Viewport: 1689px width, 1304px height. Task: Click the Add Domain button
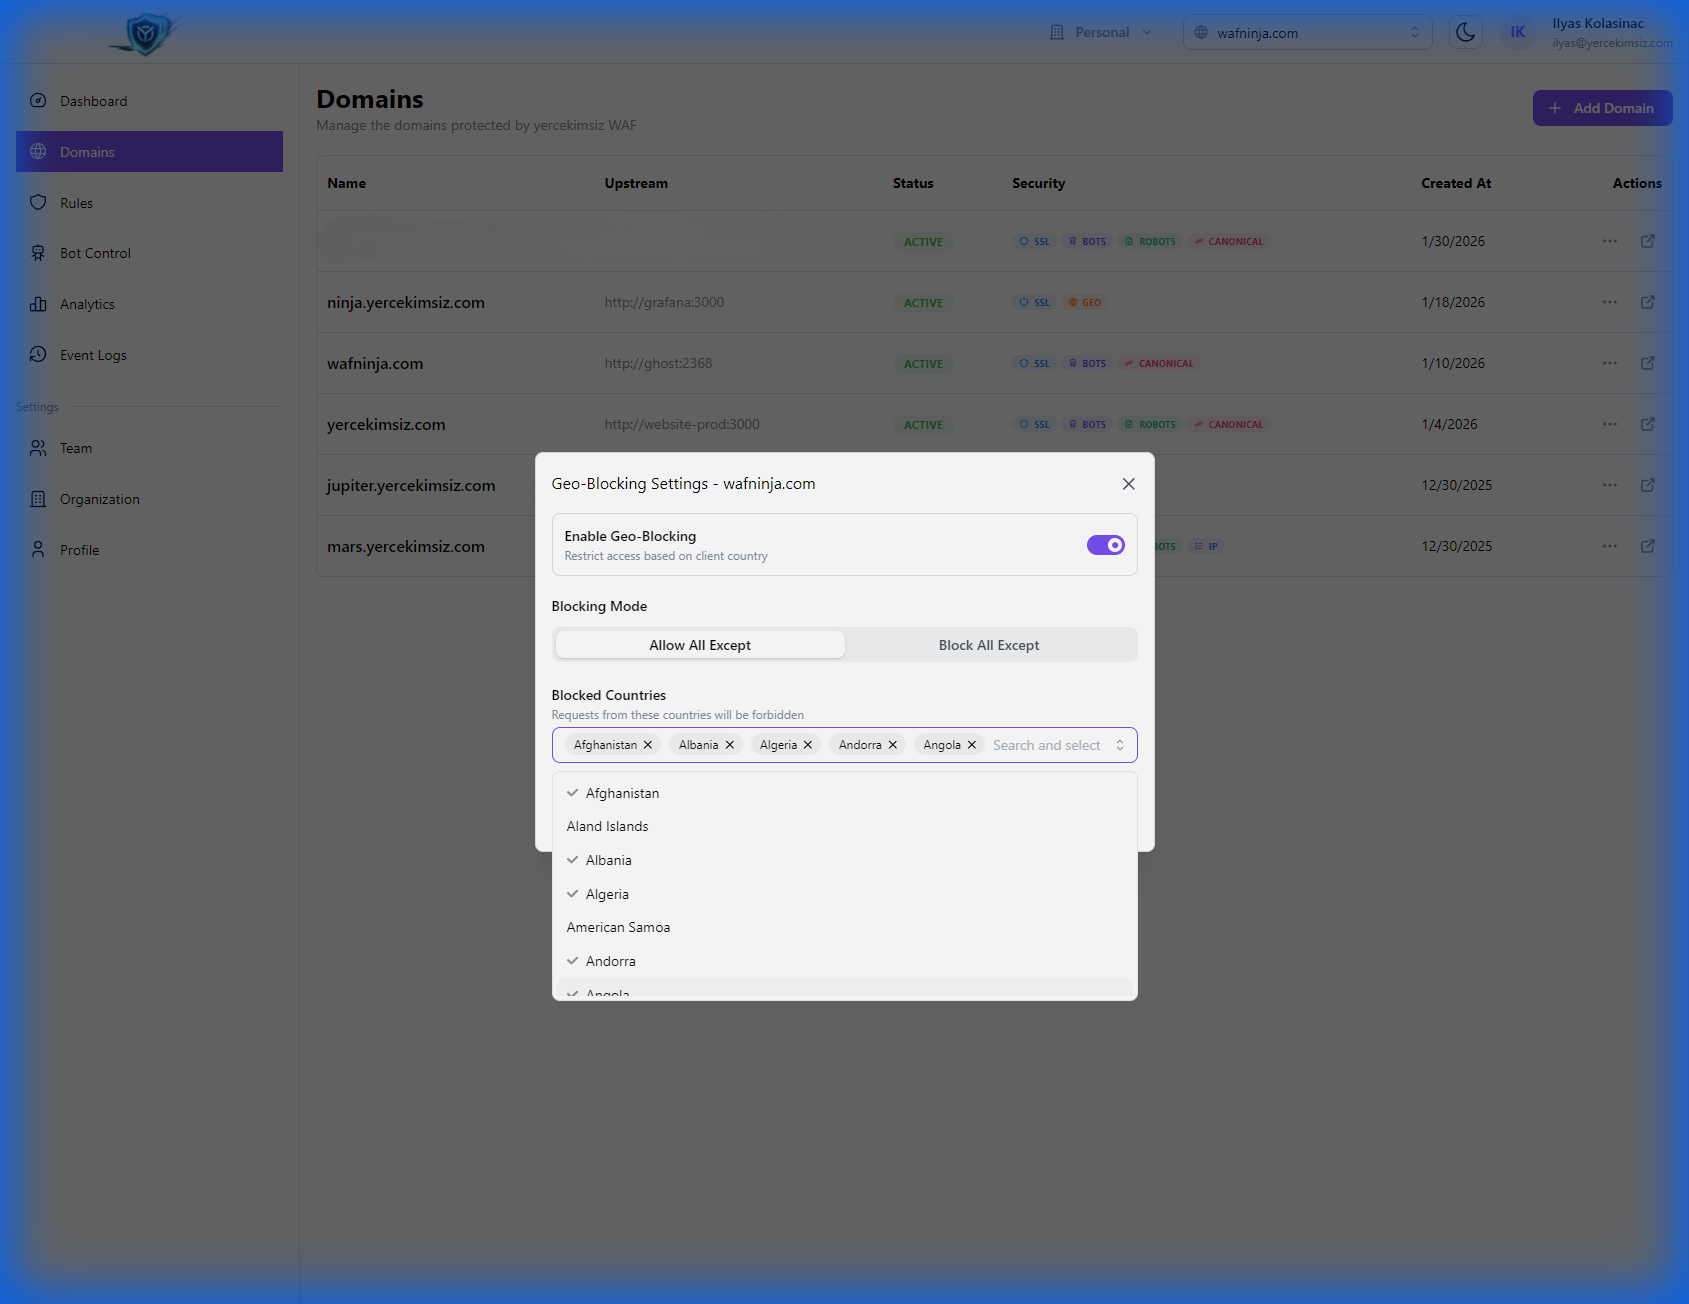click(1602, 108)
